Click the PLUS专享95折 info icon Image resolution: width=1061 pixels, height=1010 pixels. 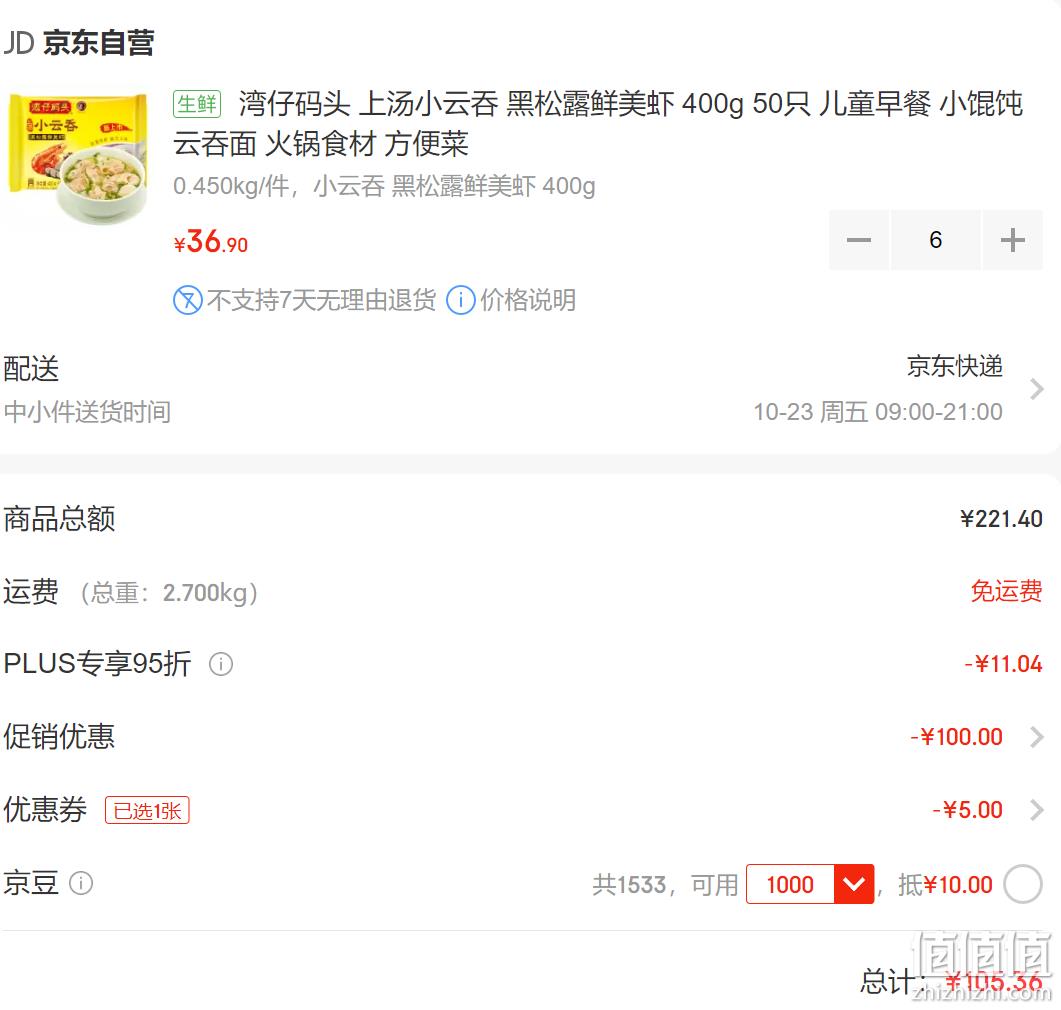pyautogui.click(x=221, y=664)
